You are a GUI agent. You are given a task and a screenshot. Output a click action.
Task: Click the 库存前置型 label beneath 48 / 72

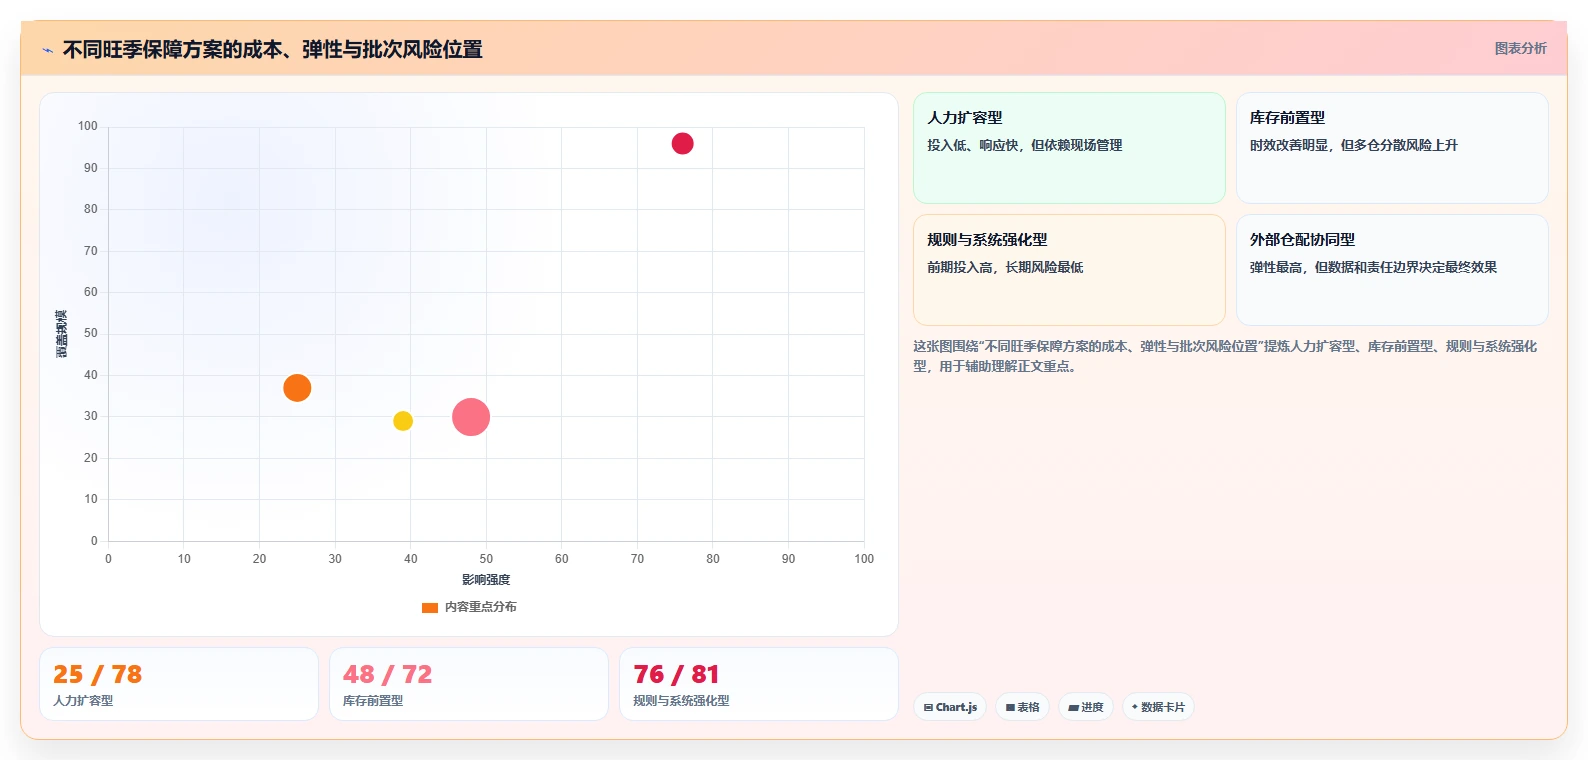click(x=373, y=701)
